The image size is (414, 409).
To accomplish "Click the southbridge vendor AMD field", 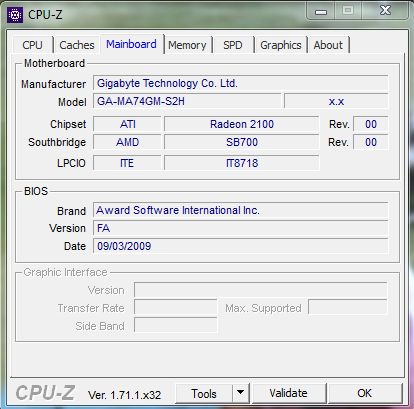I will [127, 142].
